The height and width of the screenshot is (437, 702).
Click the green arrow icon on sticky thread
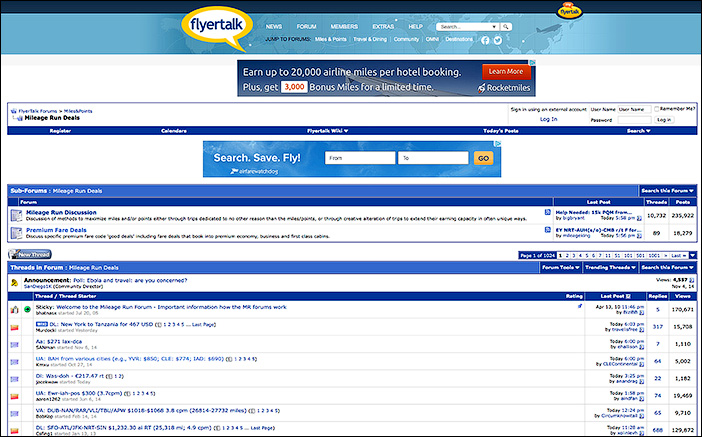click(27, 309)
